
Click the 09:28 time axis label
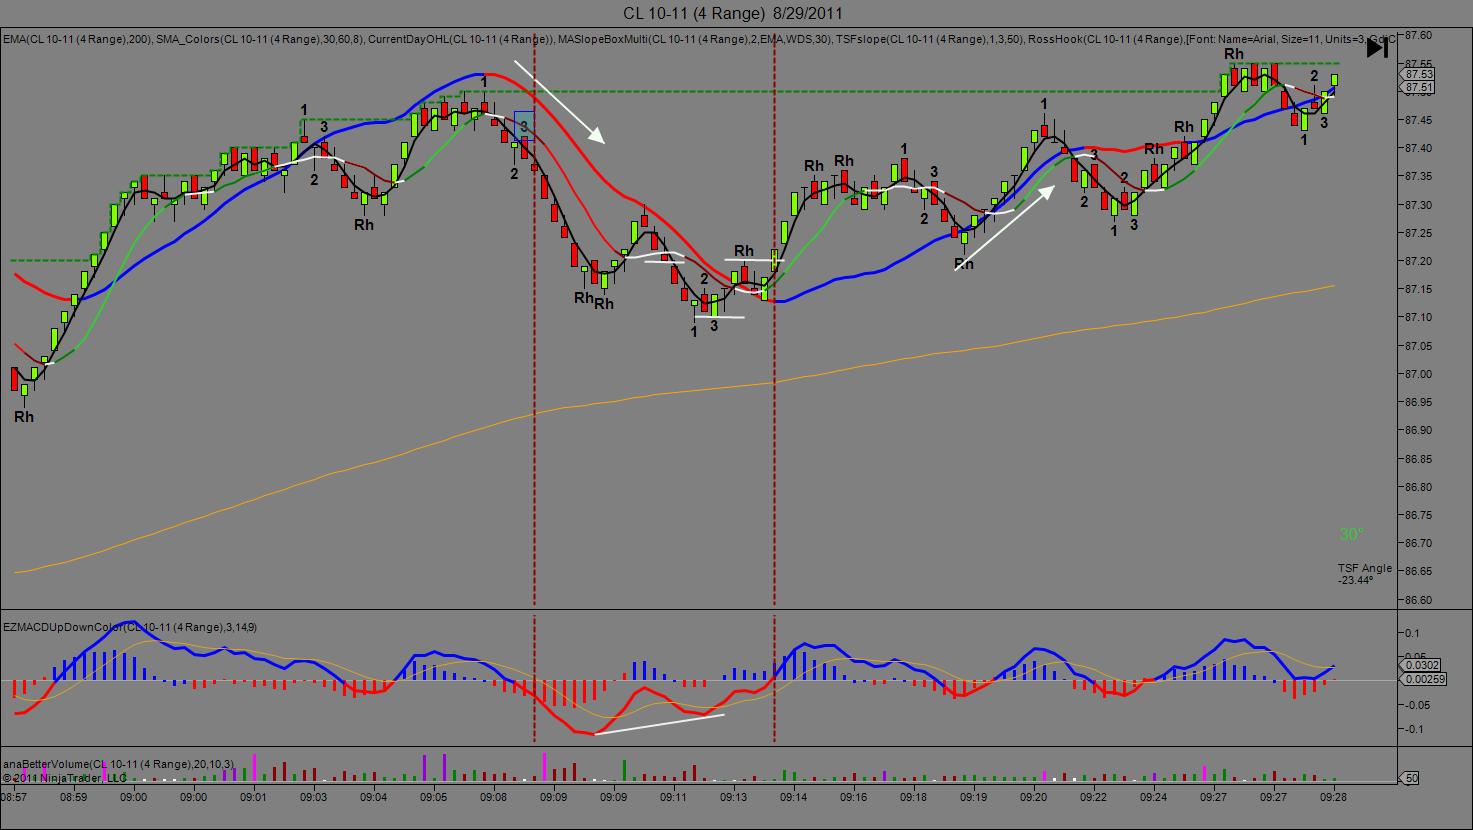click(1333, 798)
